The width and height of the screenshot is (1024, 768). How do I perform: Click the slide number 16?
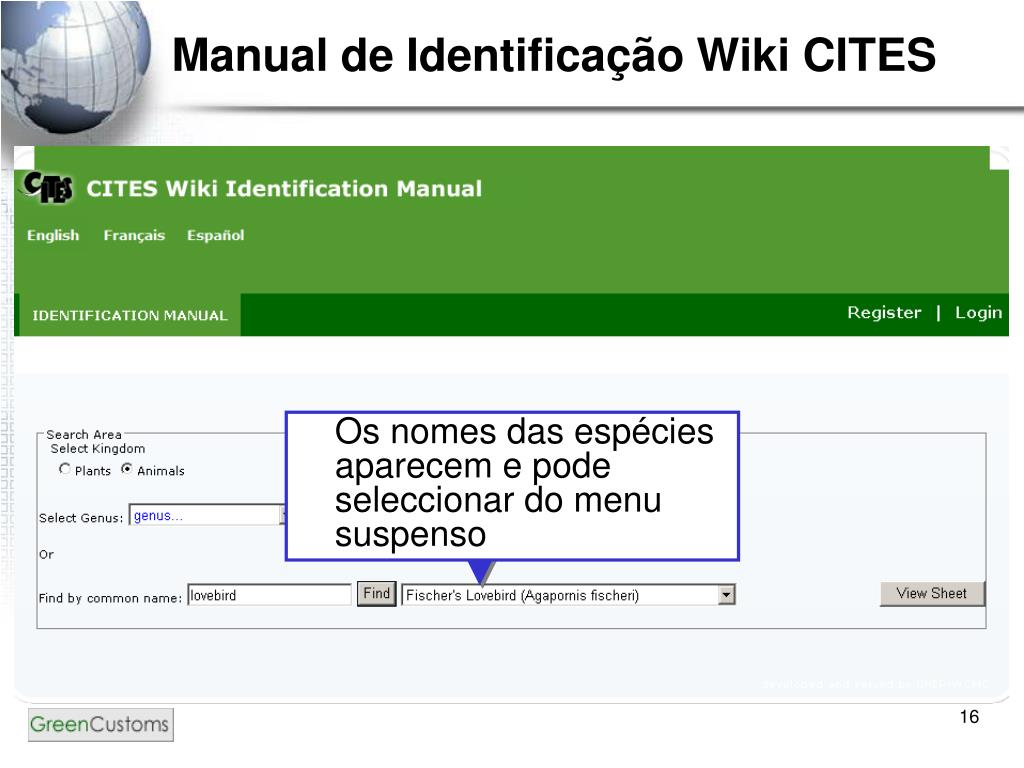pyautogui.click(x=969, y=716)
